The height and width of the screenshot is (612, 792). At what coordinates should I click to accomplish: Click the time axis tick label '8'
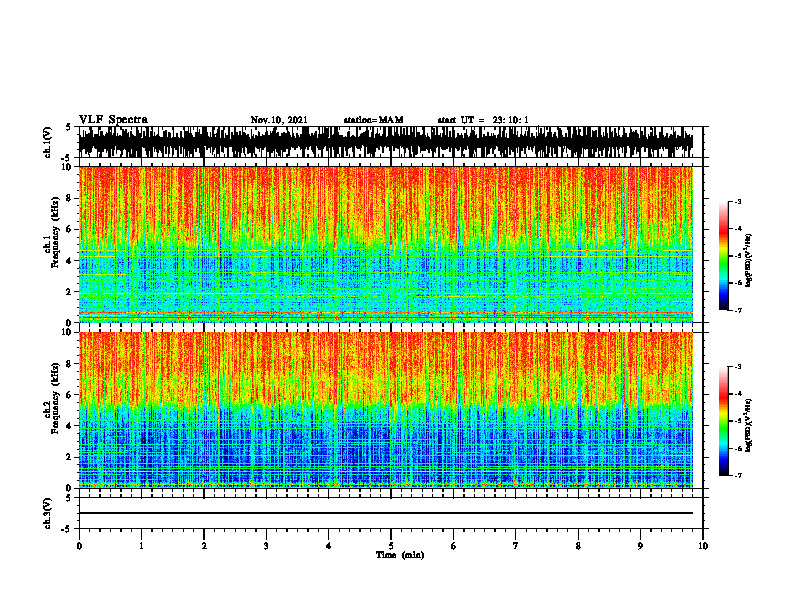tap(578, 546)
